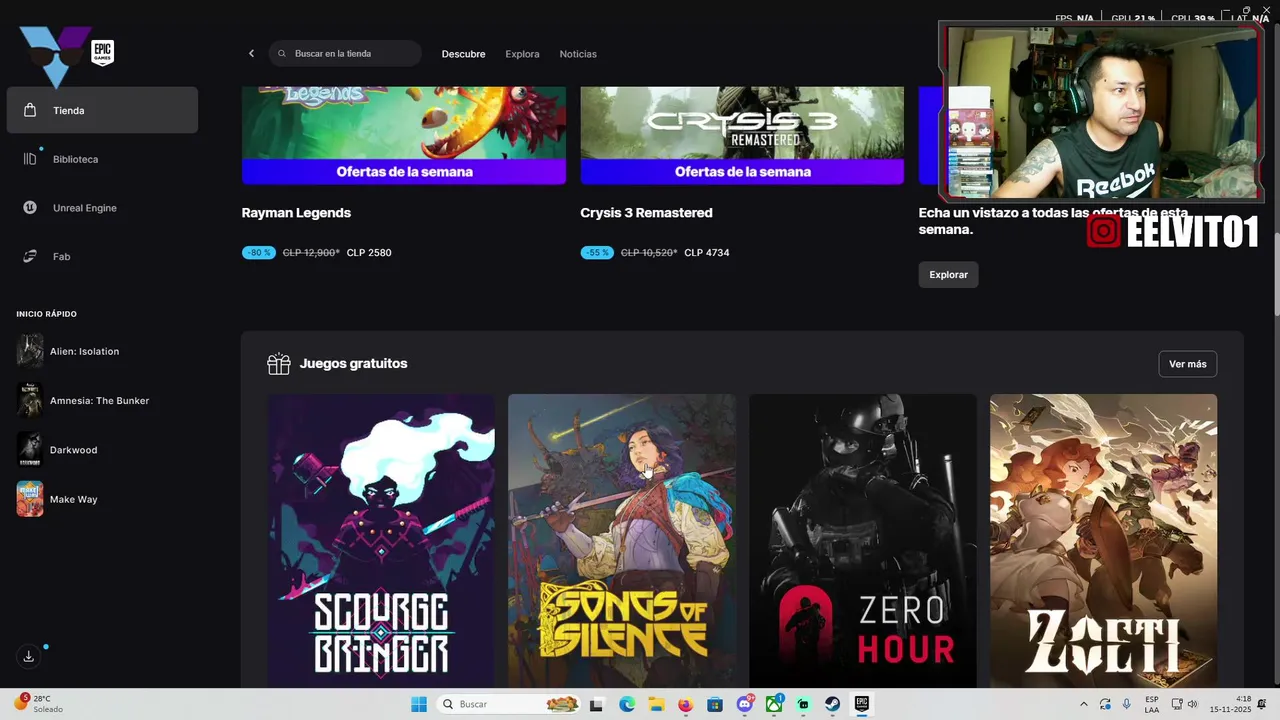Open Unreal Engine in the sidebar
This screenshot has height=720, width=1280.
[x=102, y=208]
